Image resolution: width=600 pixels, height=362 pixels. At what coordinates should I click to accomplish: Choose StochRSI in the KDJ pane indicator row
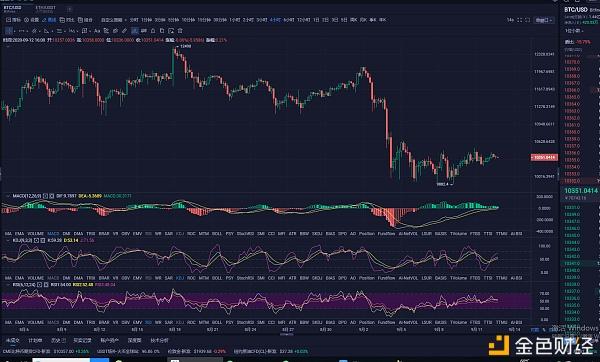pos(245,278)
